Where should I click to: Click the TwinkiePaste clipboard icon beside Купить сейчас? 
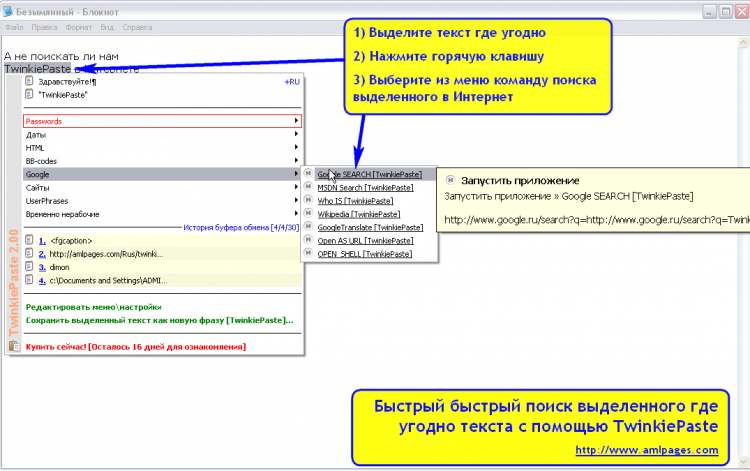(14, 345)
